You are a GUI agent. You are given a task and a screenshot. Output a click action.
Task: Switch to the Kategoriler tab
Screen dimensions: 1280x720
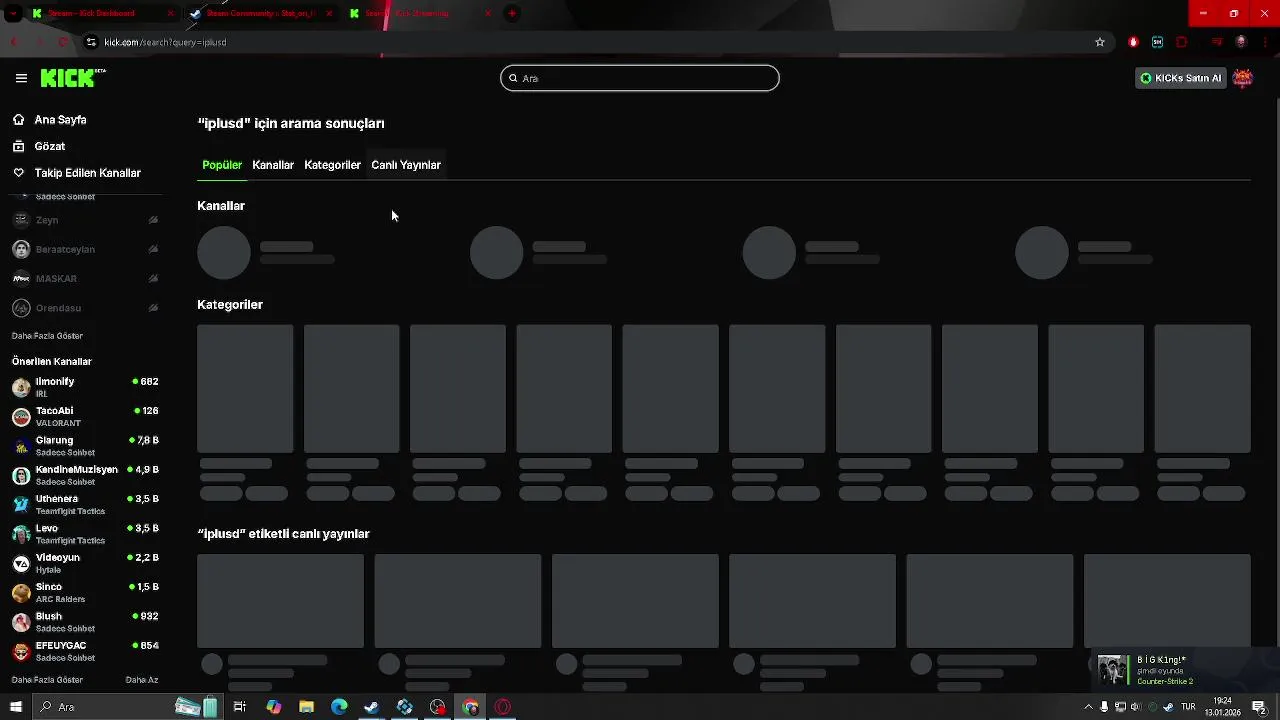[332, 165]
